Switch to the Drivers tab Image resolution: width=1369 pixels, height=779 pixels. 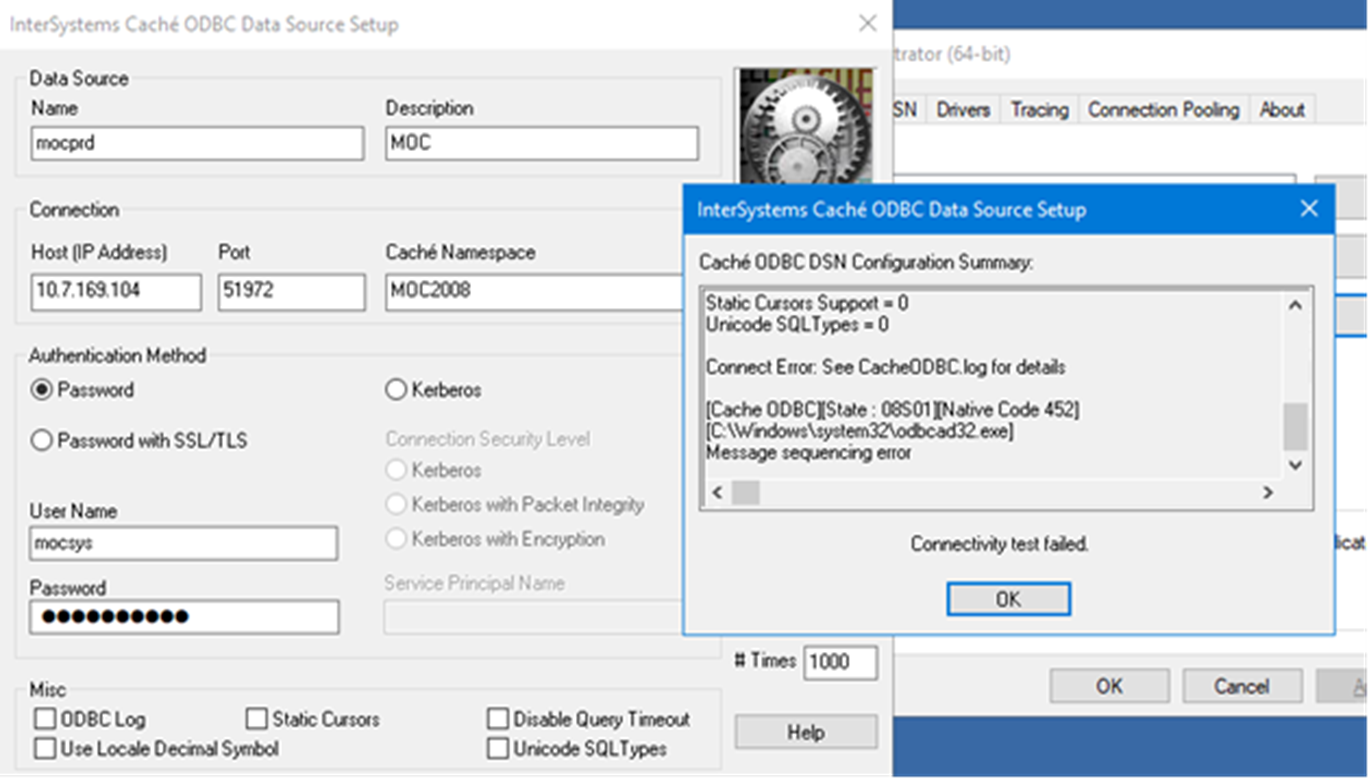963,110
